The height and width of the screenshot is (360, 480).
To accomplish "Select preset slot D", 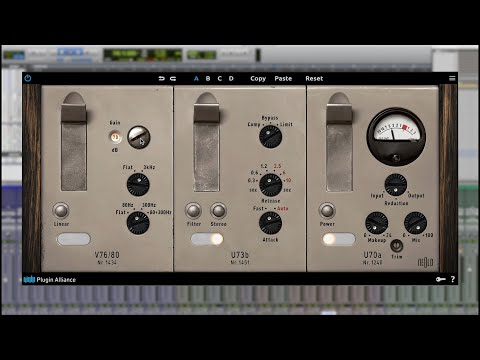I will tap(231, 79).
